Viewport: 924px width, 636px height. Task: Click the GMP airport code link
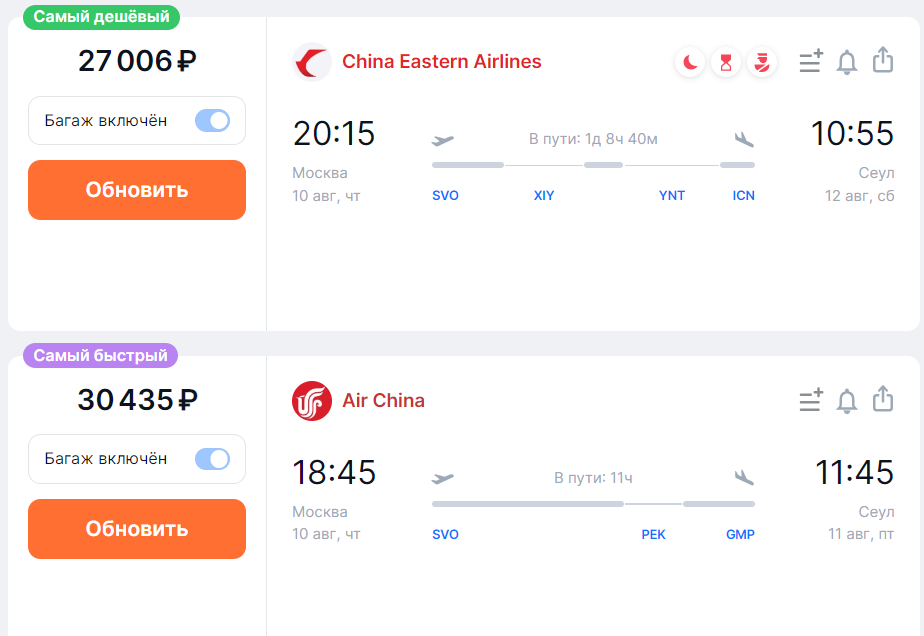click(740, 535)
